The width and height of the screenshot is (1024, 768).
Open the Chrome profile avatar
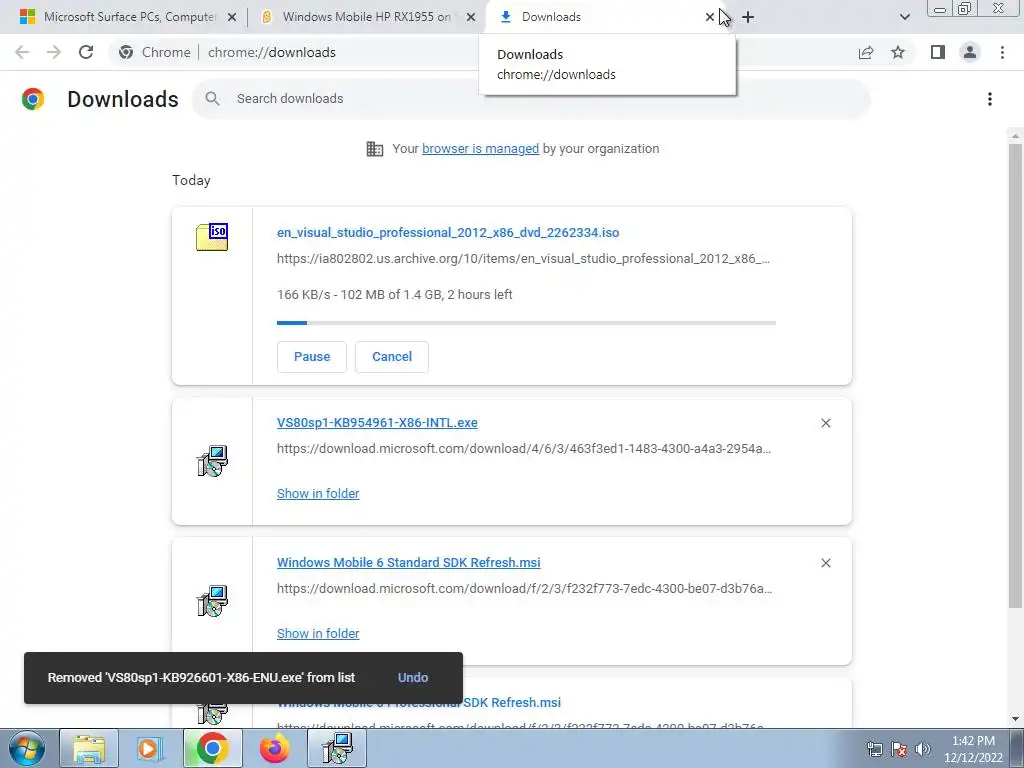[x=970, y=52]
